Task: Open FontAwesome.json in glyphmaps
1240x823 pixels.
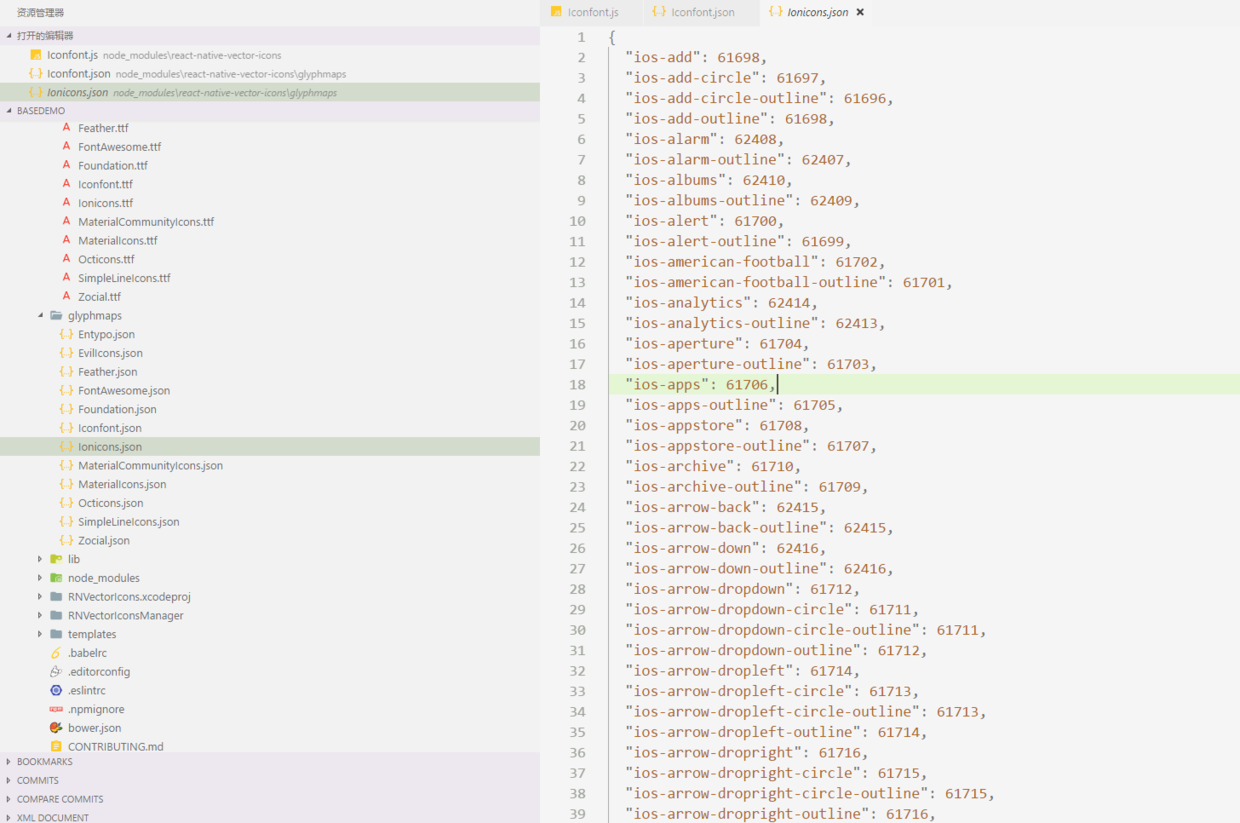Action: 124,391
